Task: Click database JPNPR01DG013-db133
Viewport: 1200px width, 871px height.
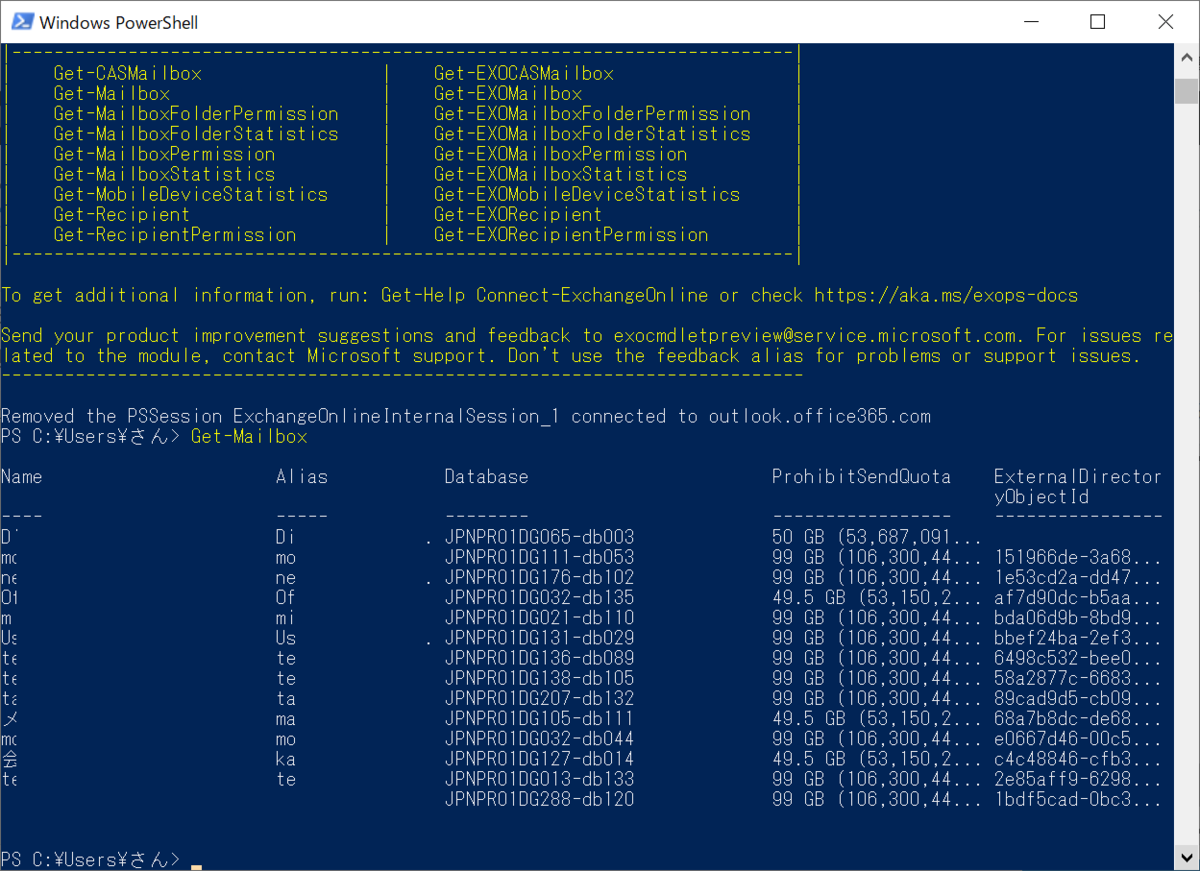Action: coord(540,779)
